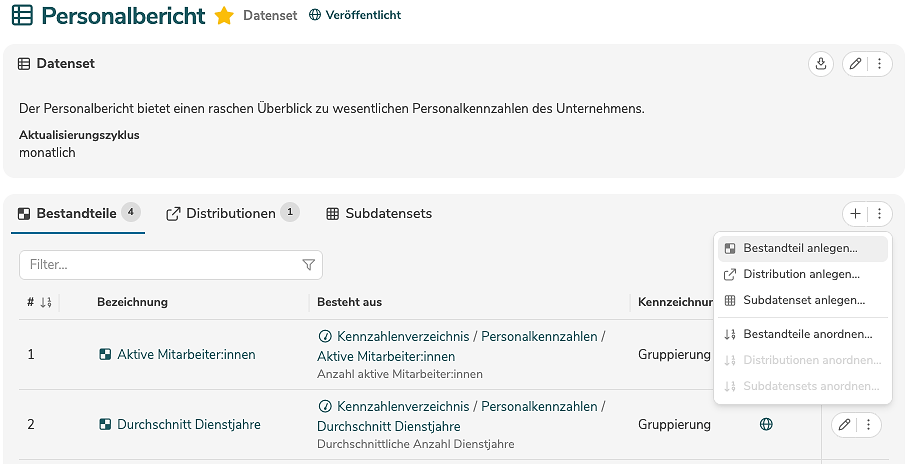Click into the Filter text field
The height and width of the screenshot is (464, 909).
tap(160, 265)
